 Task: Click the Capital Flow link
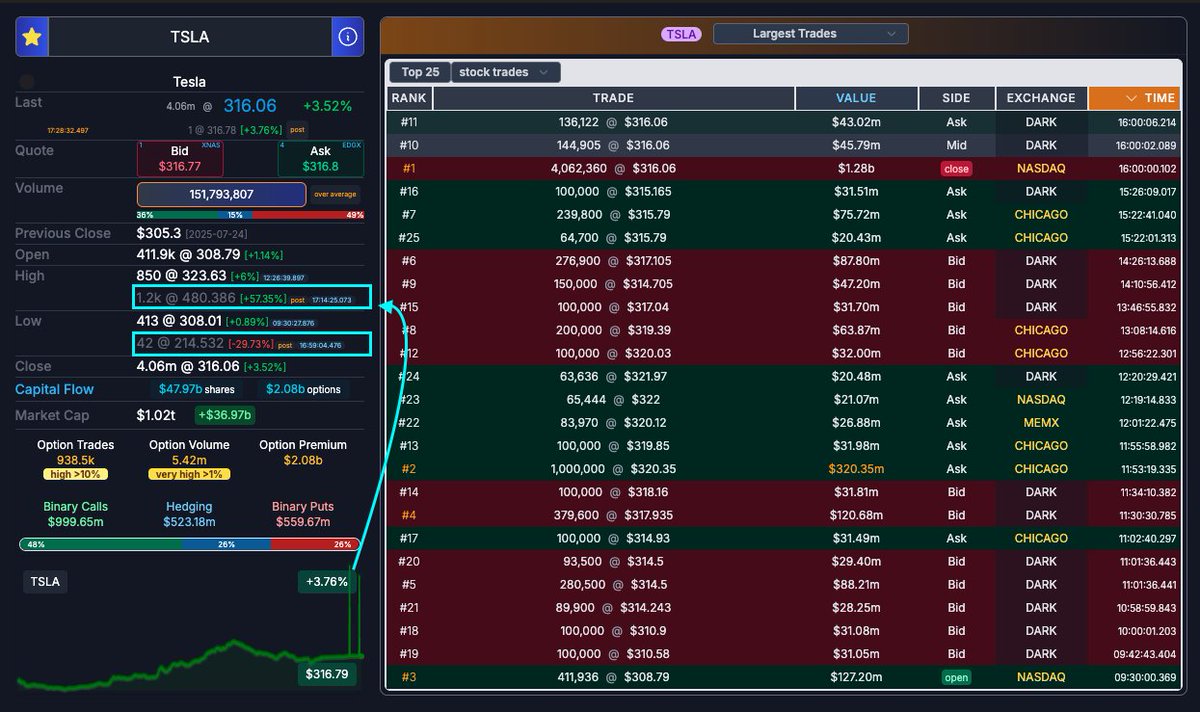point(54,390)
